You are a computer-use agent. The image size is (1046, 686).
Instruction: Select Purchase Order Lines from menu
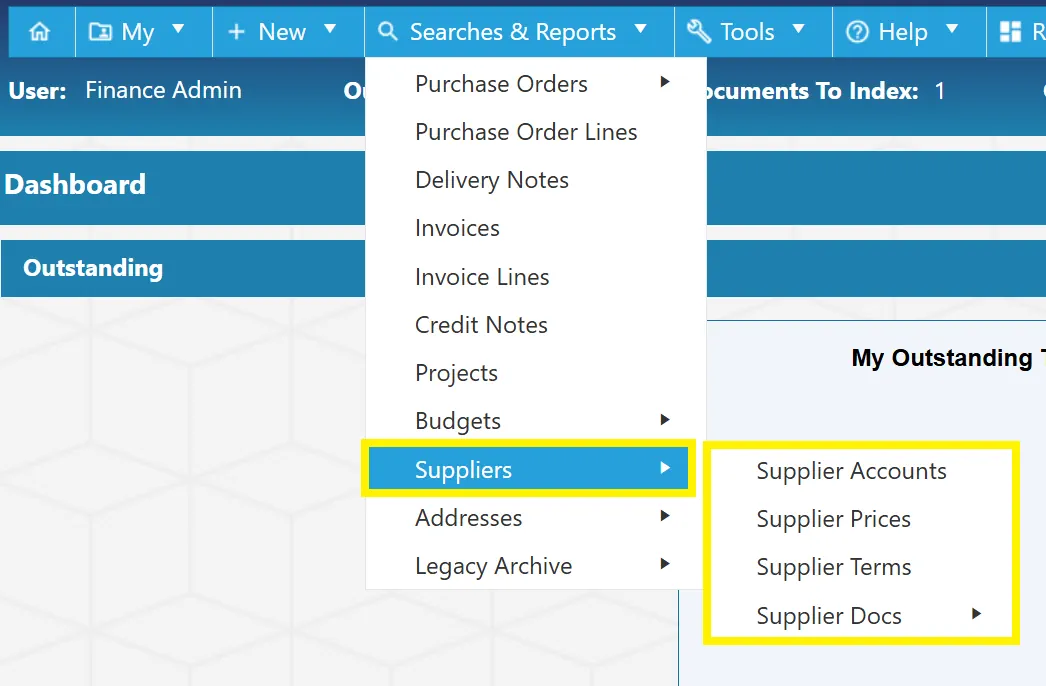(536, 132)
